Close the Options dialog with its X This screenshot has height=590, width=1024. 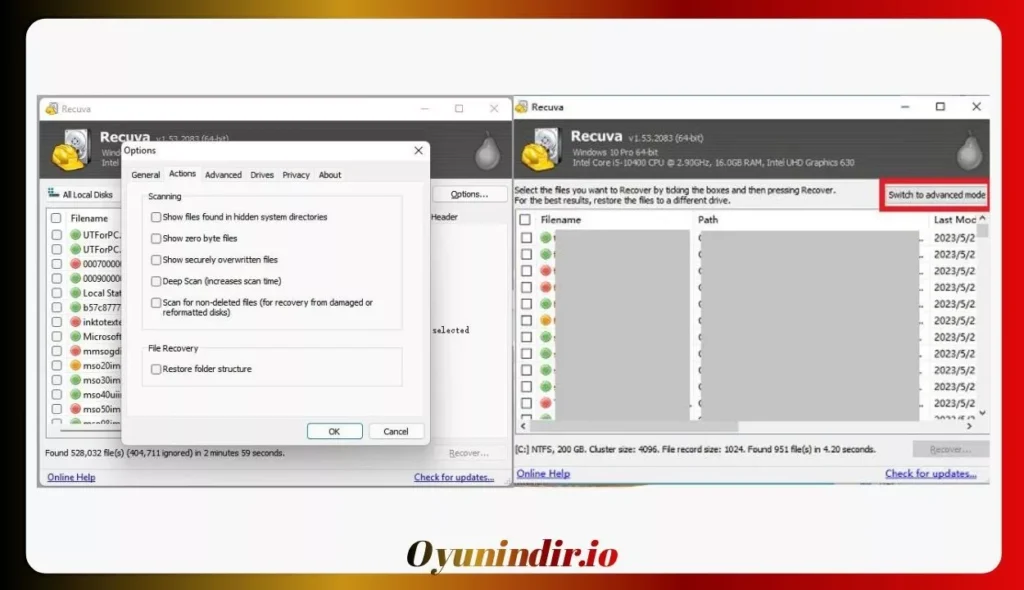click(x=419, y=150)
